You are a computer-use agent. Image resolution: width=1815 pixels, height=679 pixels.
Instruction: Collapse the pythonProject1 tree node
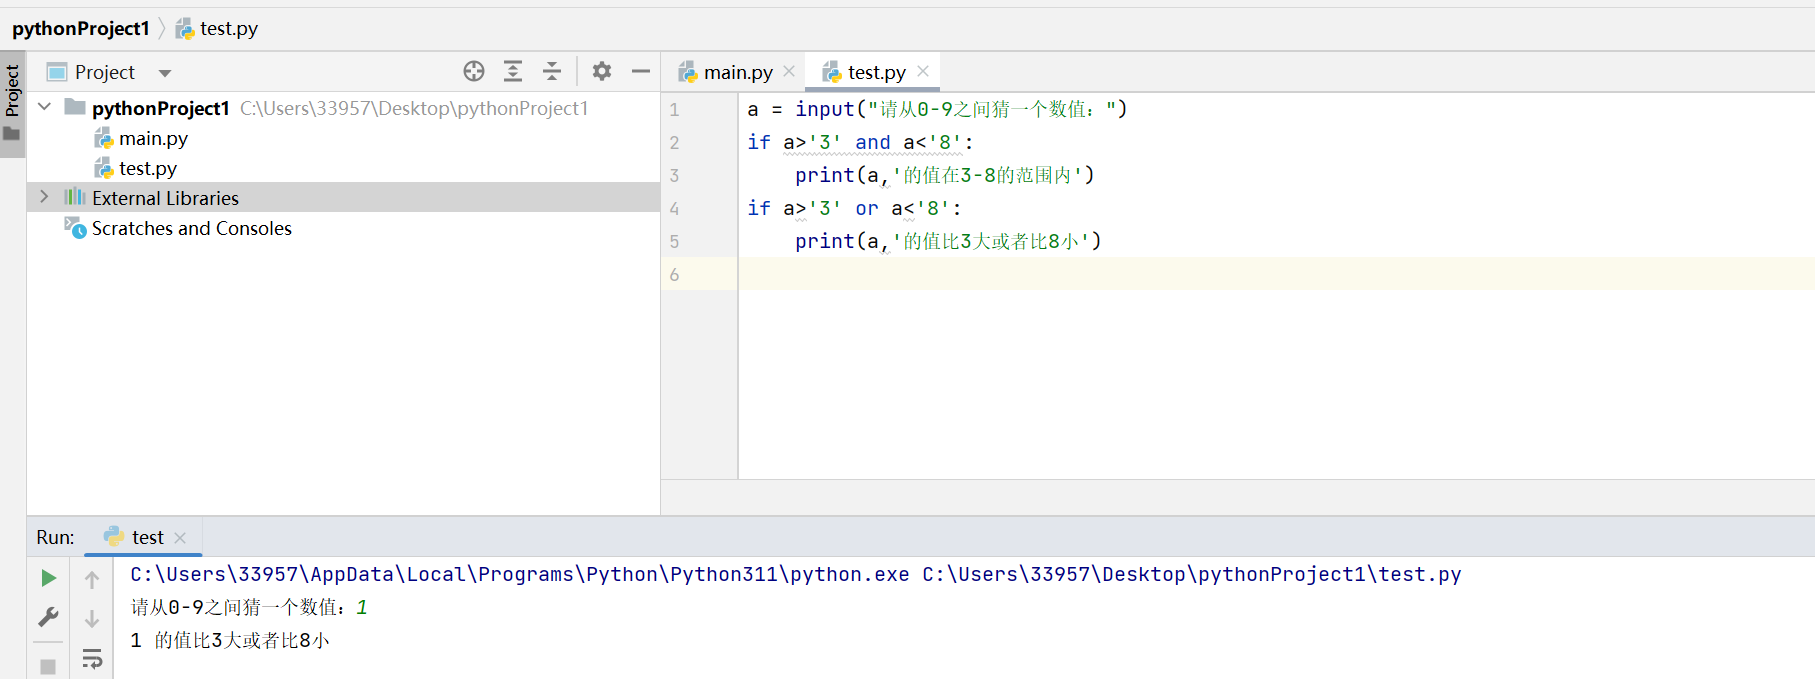pyautogui.click(x=44, y=107)
